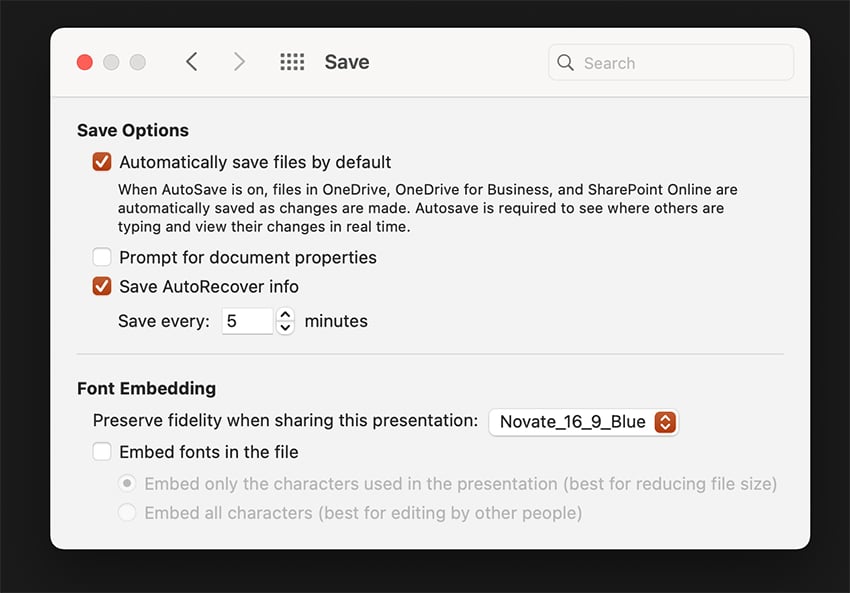
Task: Increase the AutoRecover minutes with up arrow
Action: click(285, 315)
